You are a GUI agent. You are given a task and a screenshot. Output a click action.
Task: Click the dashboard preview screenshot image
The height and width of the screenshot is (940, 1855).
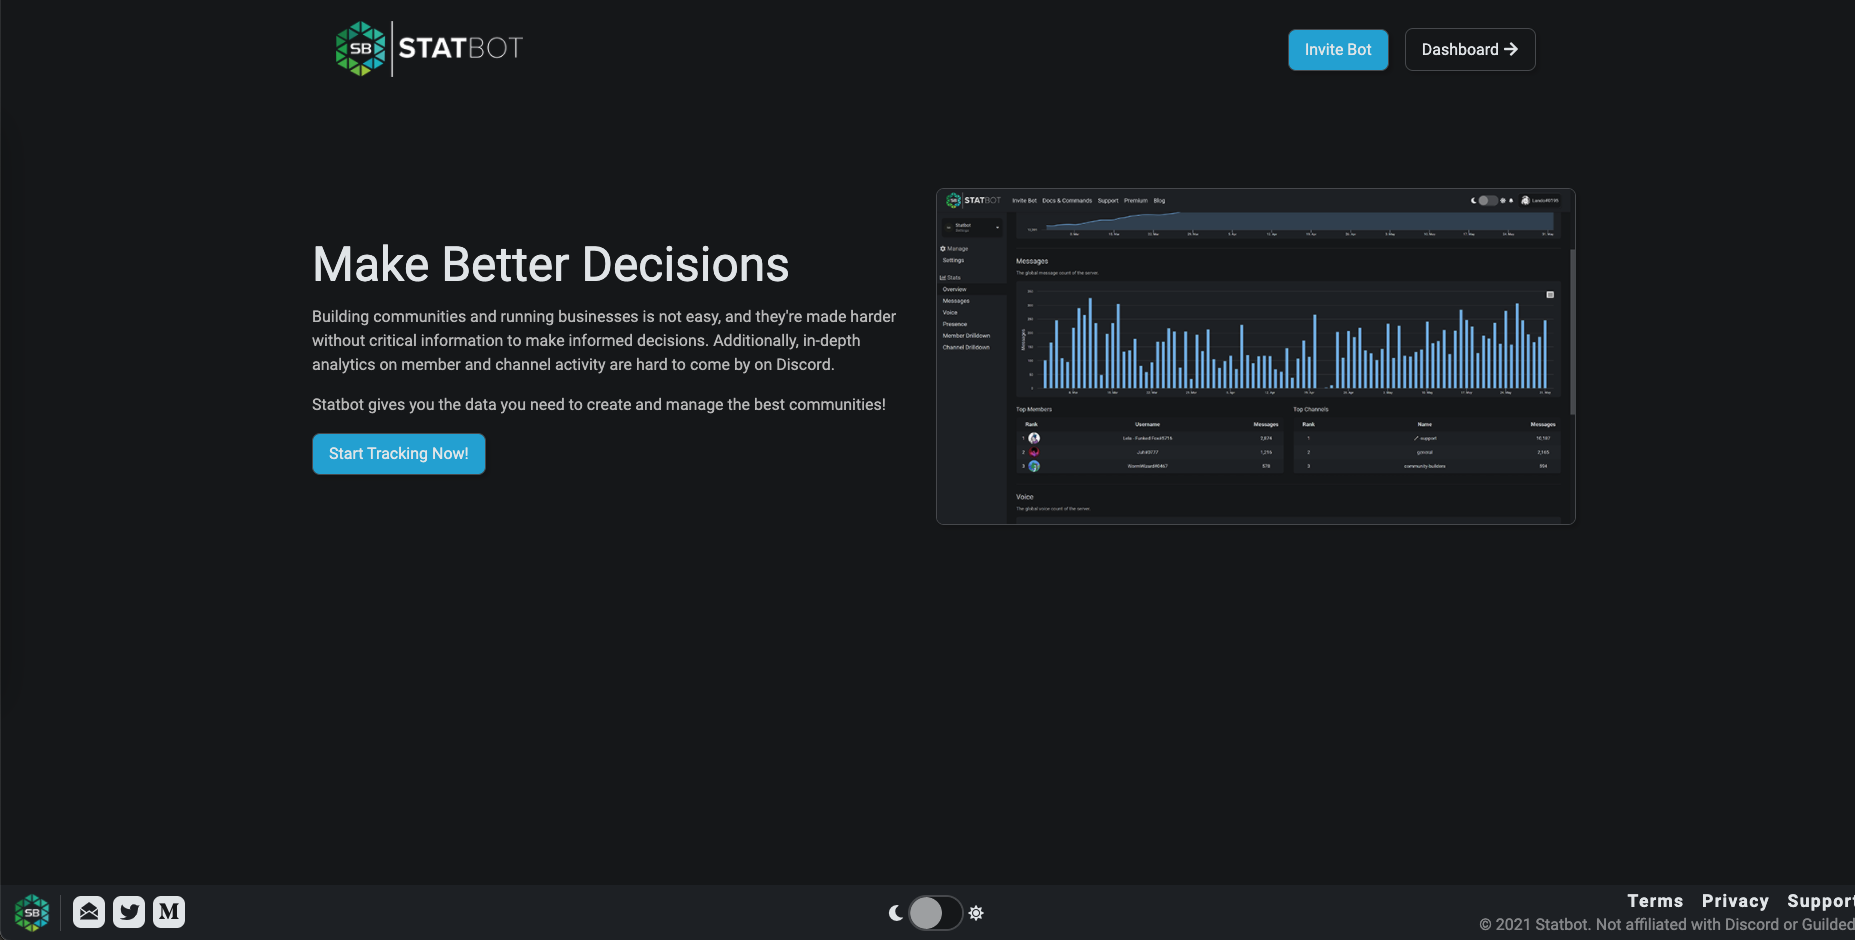1256,357
